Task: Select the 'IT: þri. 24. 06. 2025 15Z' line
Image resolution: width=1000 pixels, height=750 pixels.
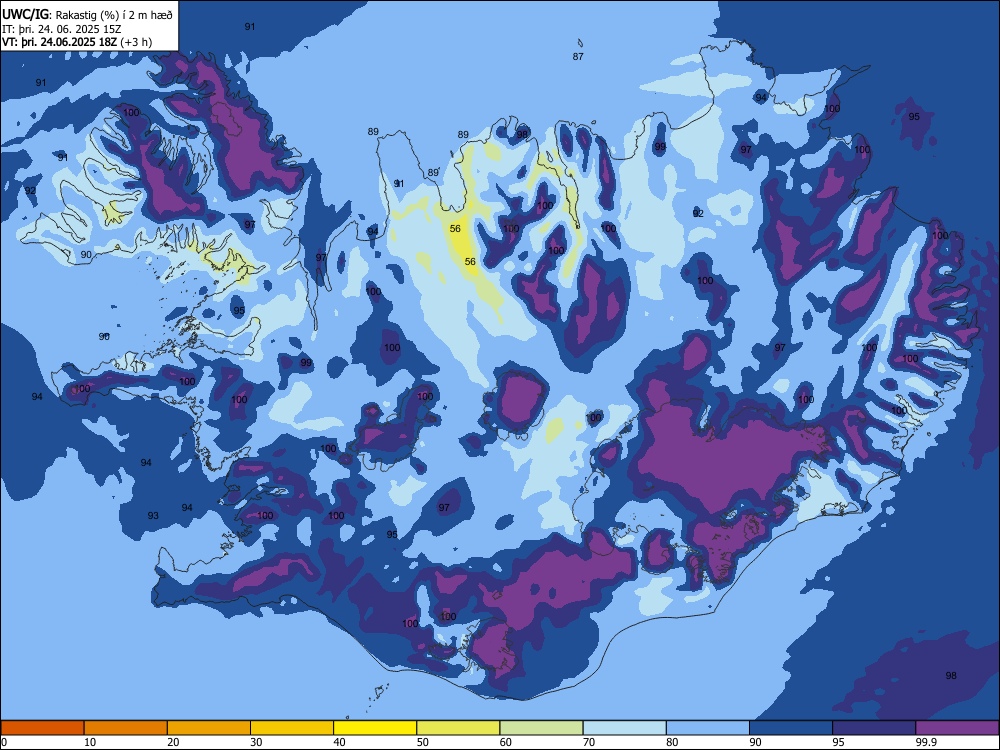Action: point(61,29)
